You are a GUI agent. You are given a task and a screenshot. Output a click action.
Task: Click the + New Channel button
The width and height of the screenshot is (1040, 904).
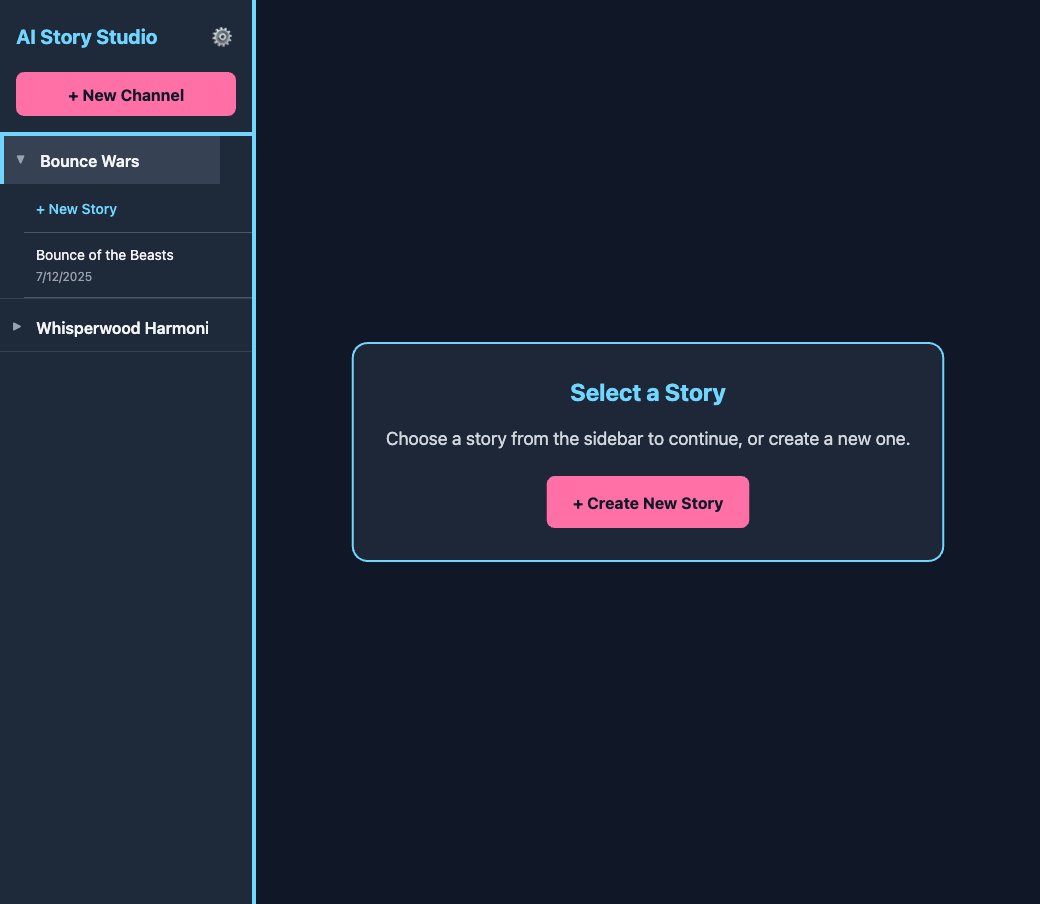tap(126, 95)
